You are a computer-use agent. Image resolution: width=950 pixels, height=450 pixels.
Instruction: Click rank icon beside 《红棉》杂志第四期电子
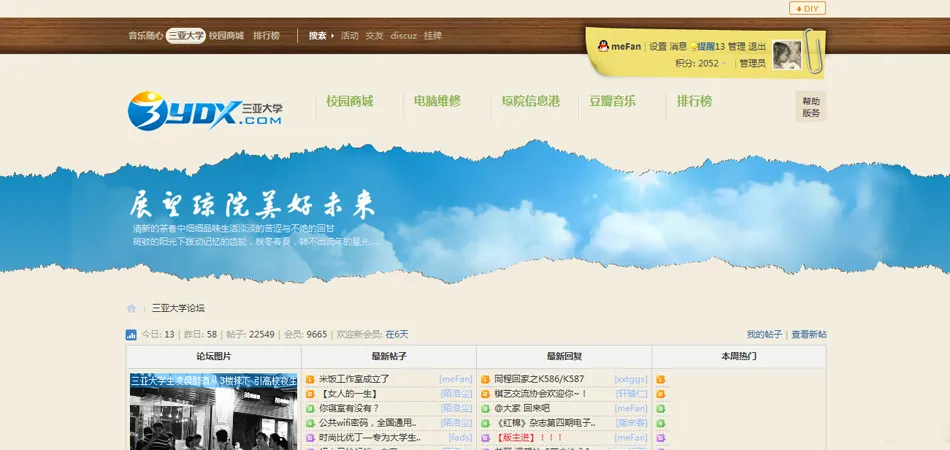pos(485,423)
